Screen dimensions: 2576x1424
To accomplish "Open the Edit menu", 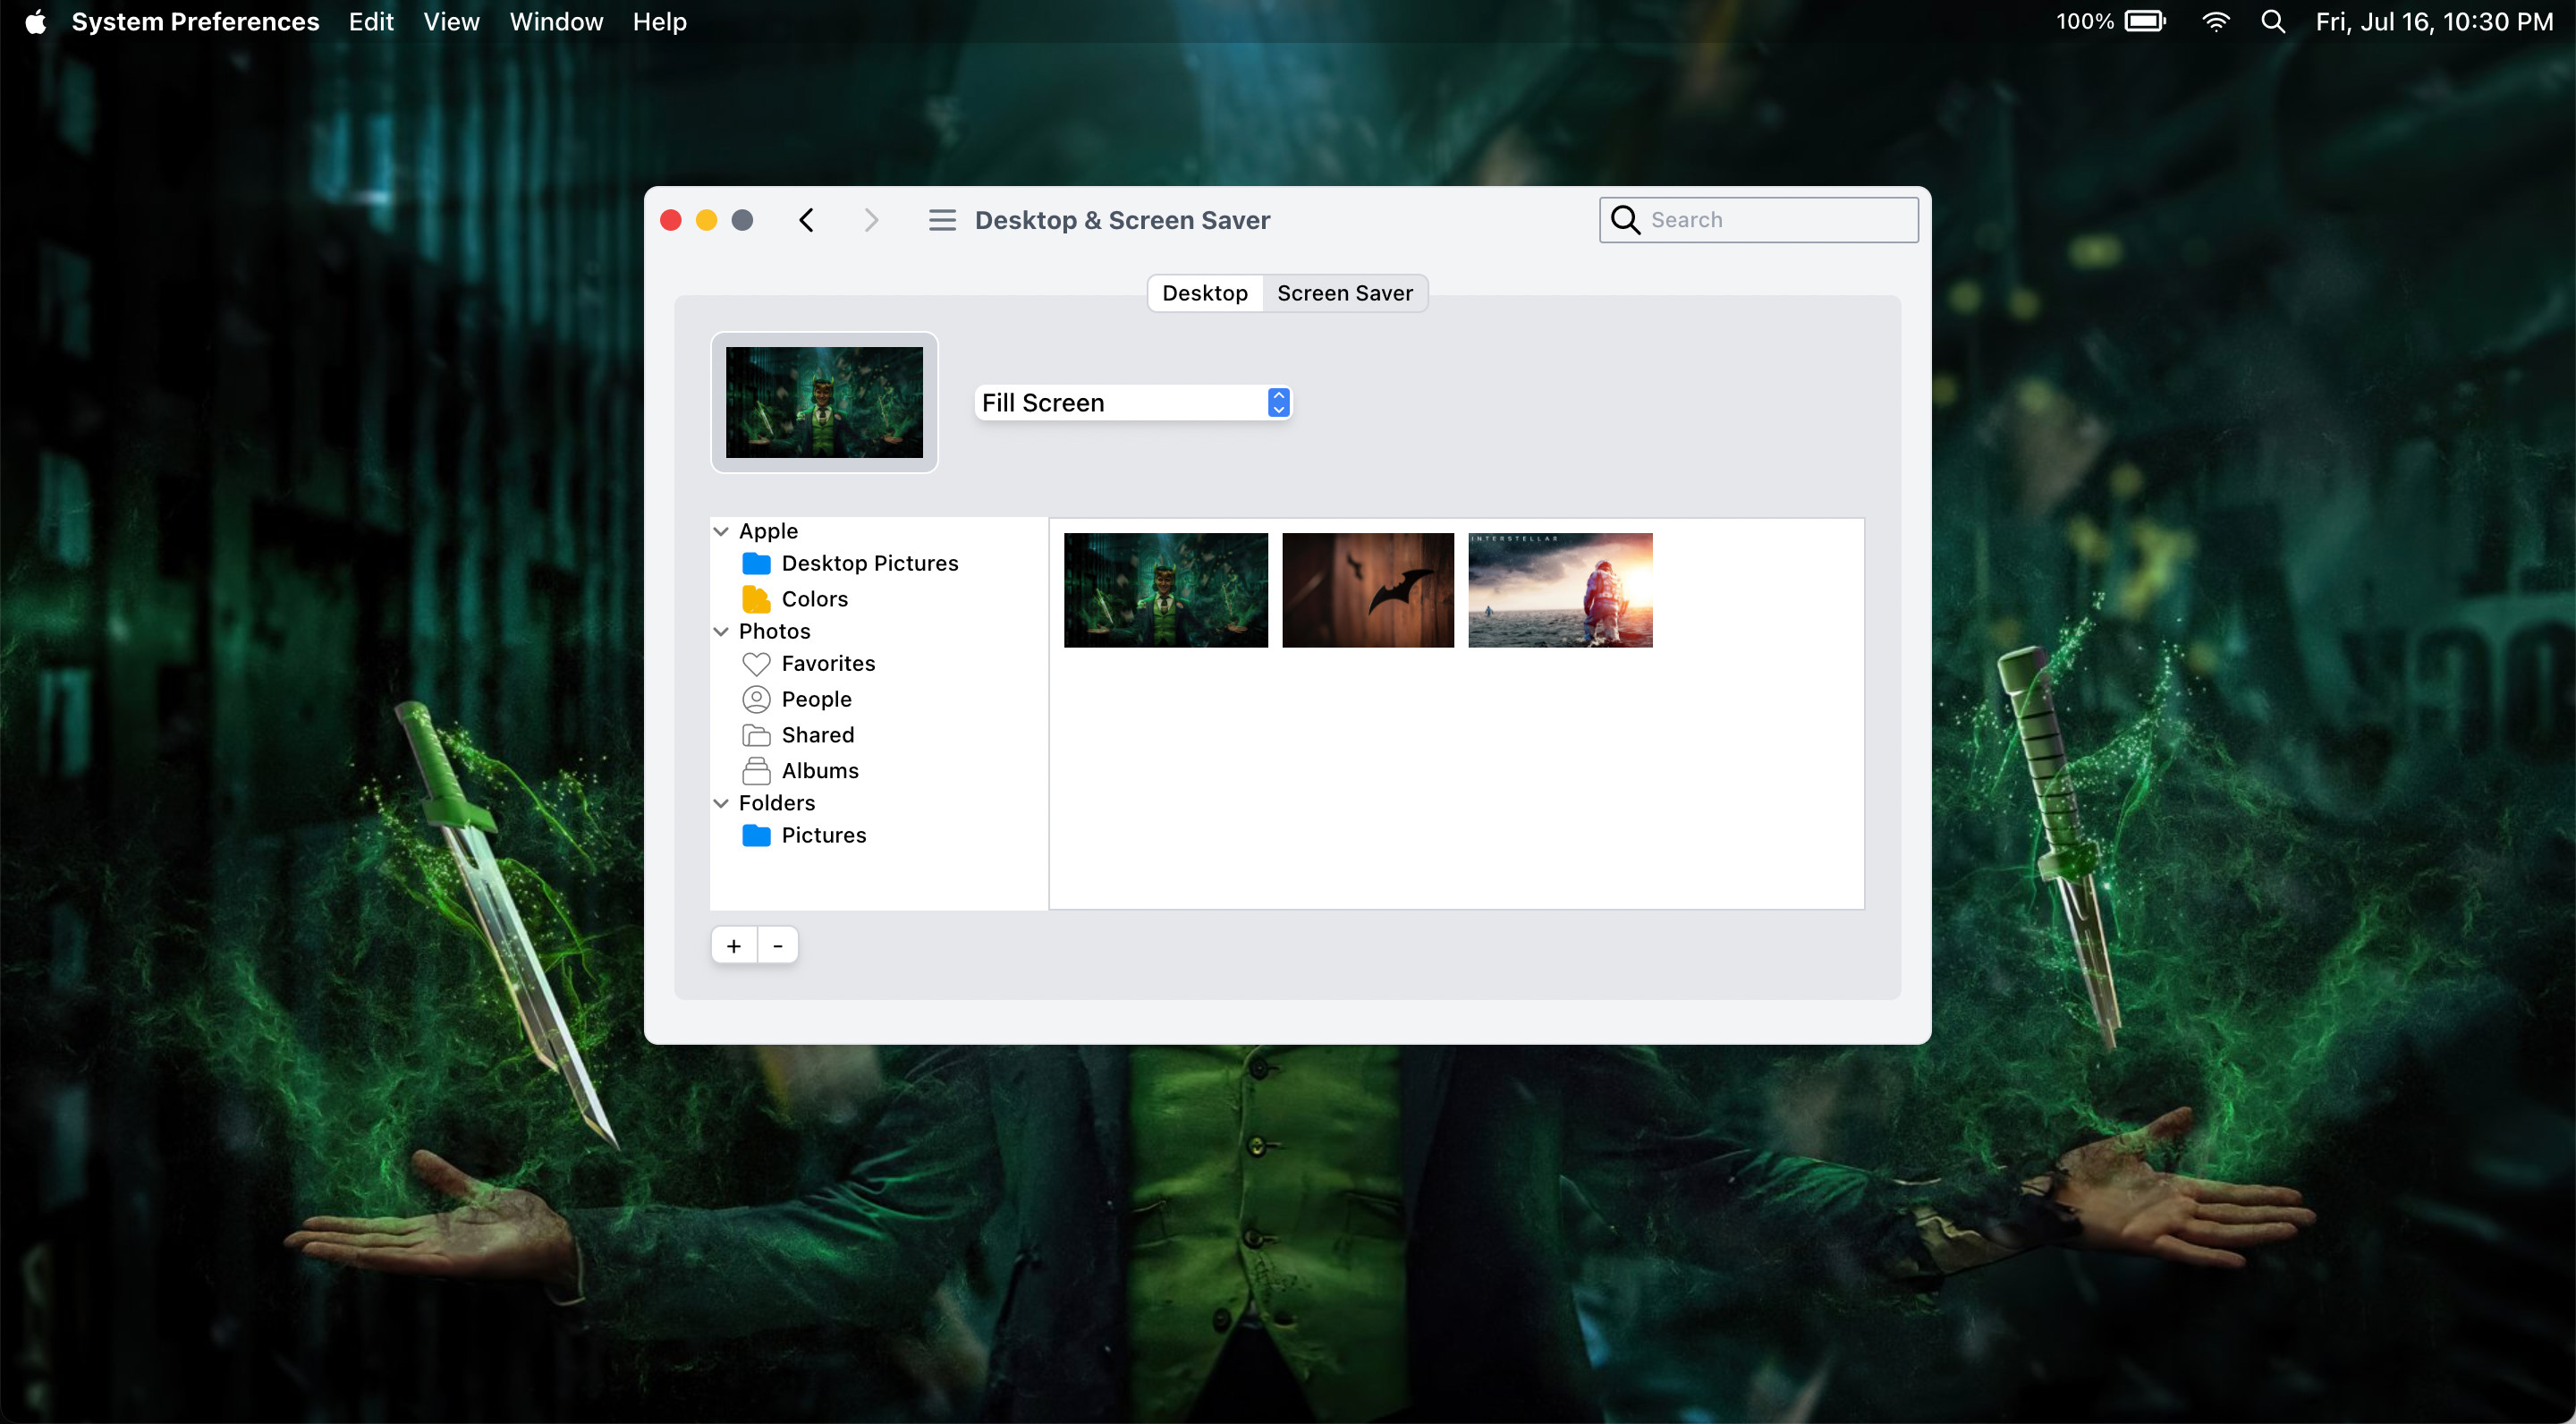I will pos(371,21).
